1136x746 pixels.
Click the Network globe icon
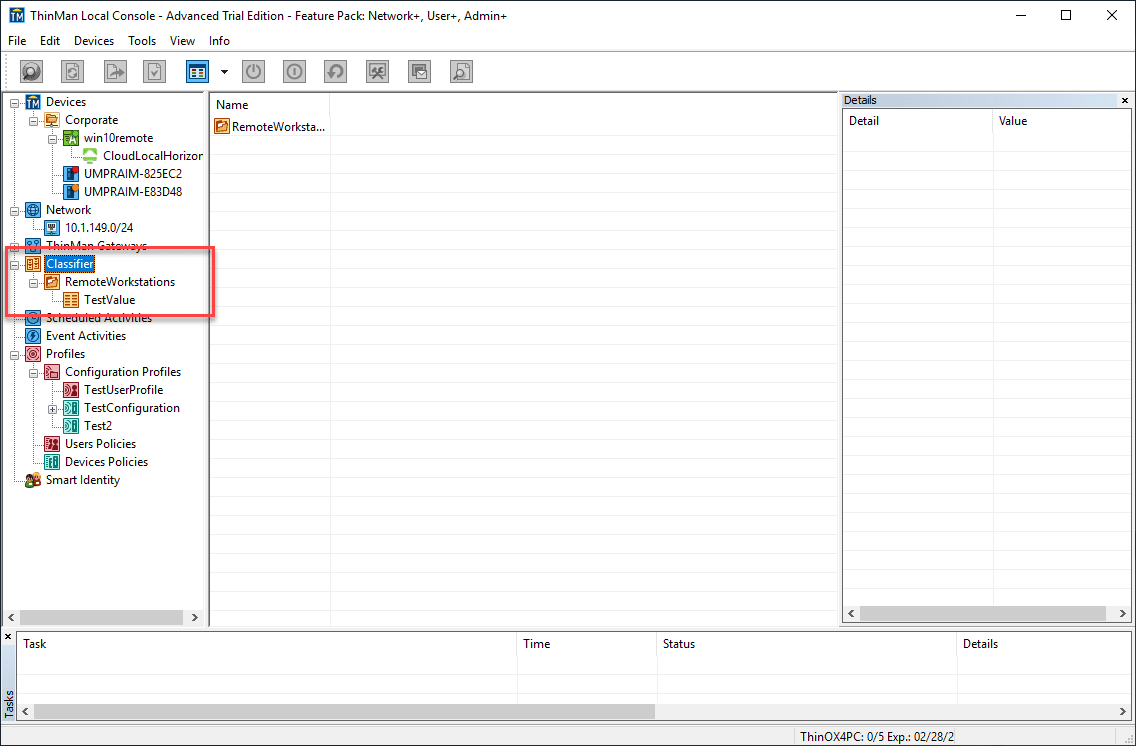pyautogui.click(x=33, y=210)
